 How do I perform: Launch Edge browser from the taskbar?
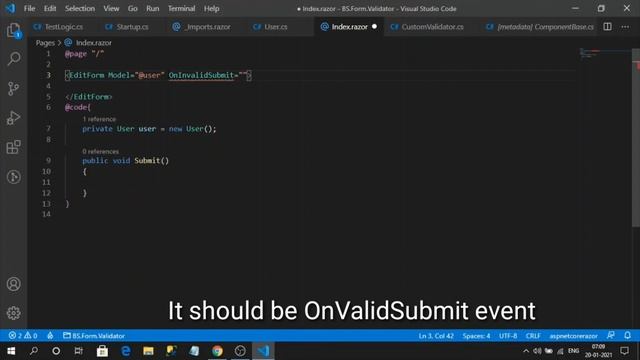pos(126,351)
